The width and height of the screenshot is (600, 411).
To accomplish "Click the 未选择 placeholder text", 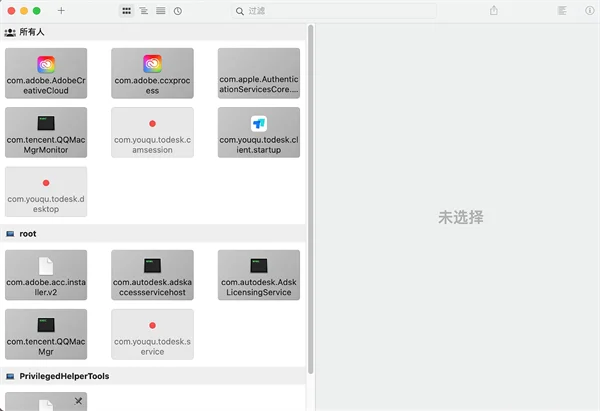I will coord(461,217).
